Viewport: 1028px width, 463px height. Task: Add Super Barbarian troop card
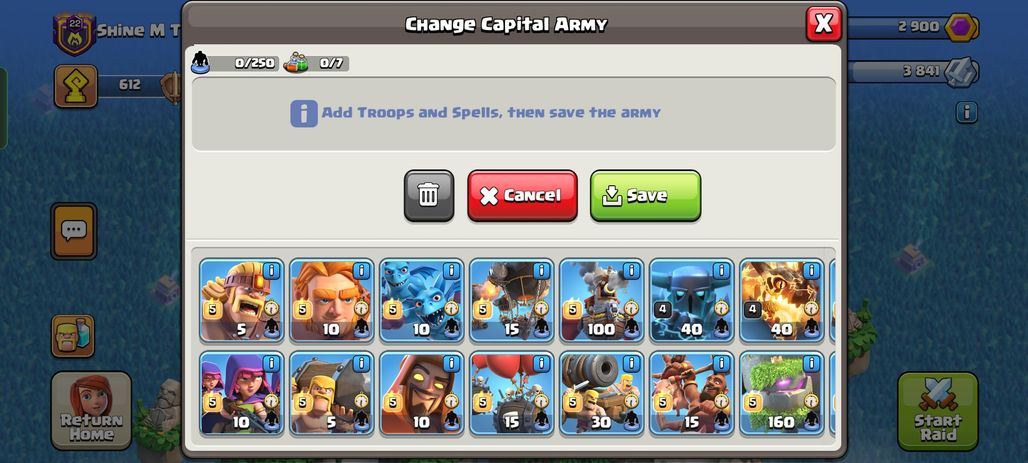click(242, 300)
